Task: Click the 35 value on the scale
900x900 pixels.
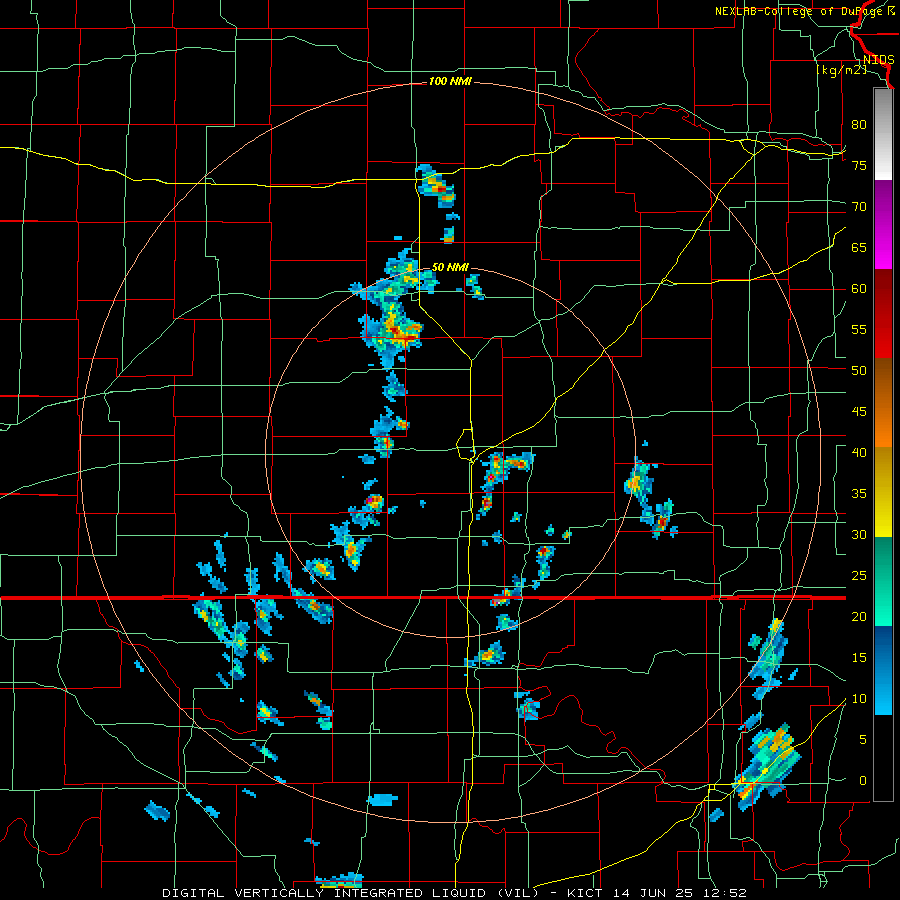Action: pyautogui.click(x=859, y=494)
